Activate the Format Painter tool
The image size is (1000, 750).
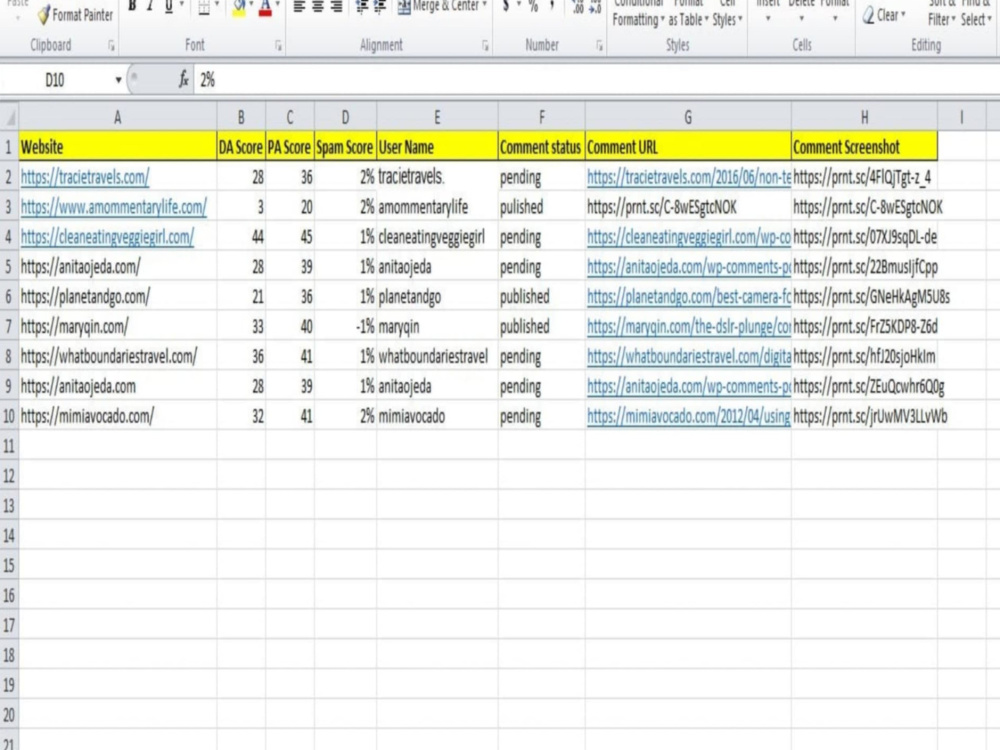74,15
